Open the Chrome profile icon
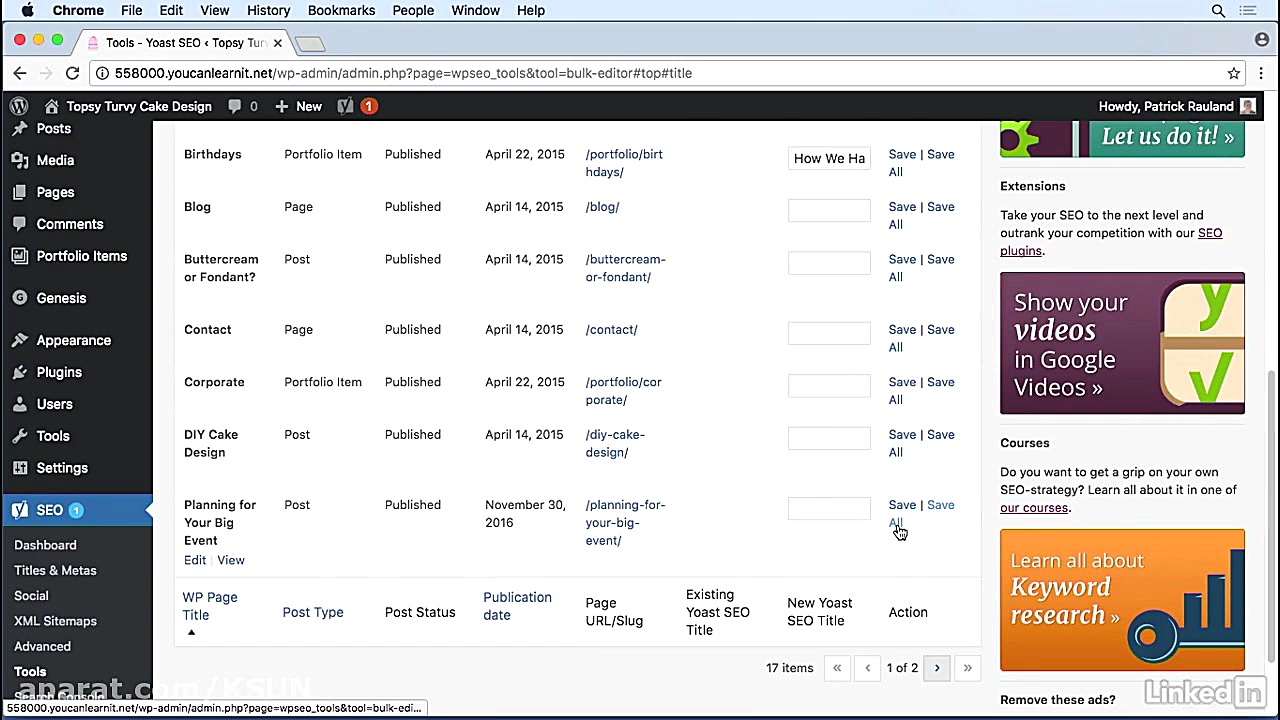 [x=1262, y=40]
